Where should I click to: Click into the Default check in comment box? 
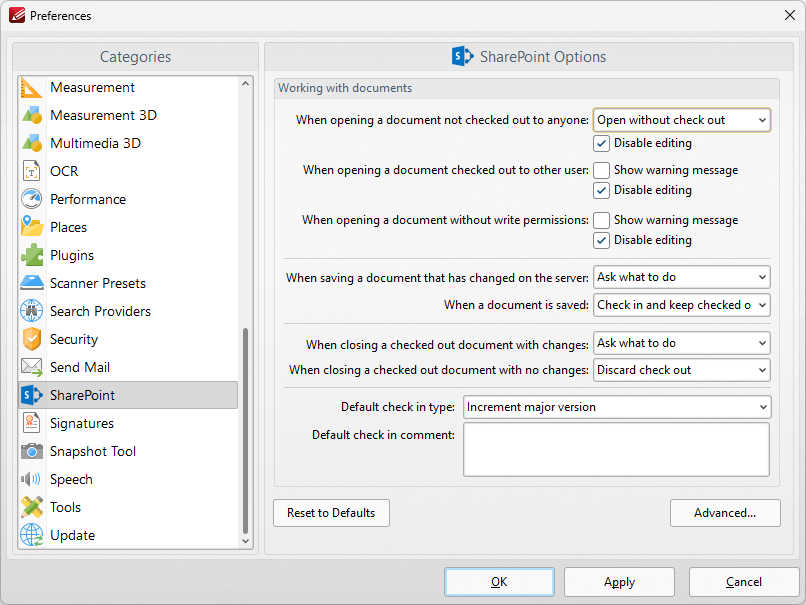pos(616,450)
